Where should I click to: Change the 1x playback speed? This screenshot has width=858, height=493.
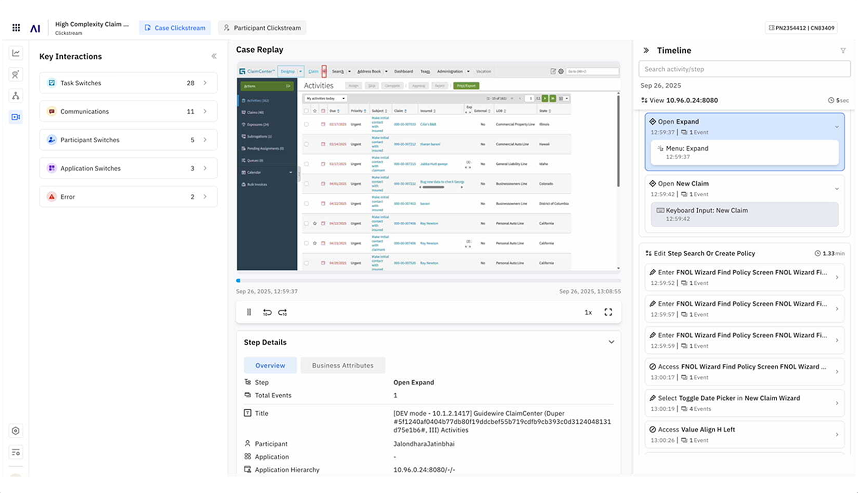pyautogui.click(x=588, y=312)
